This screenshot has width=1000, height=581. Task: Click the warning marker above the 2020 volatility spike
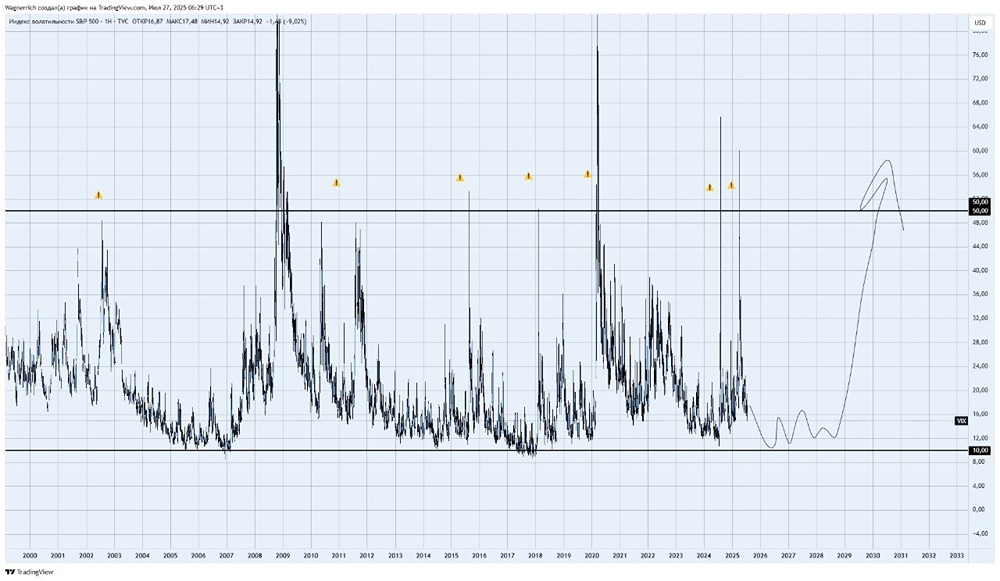[589, 173]
